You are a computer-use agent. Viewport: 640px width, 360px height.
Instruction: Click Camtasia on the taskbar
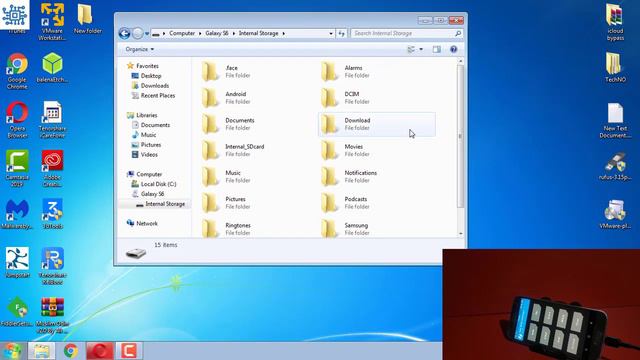tap(129, 351)
